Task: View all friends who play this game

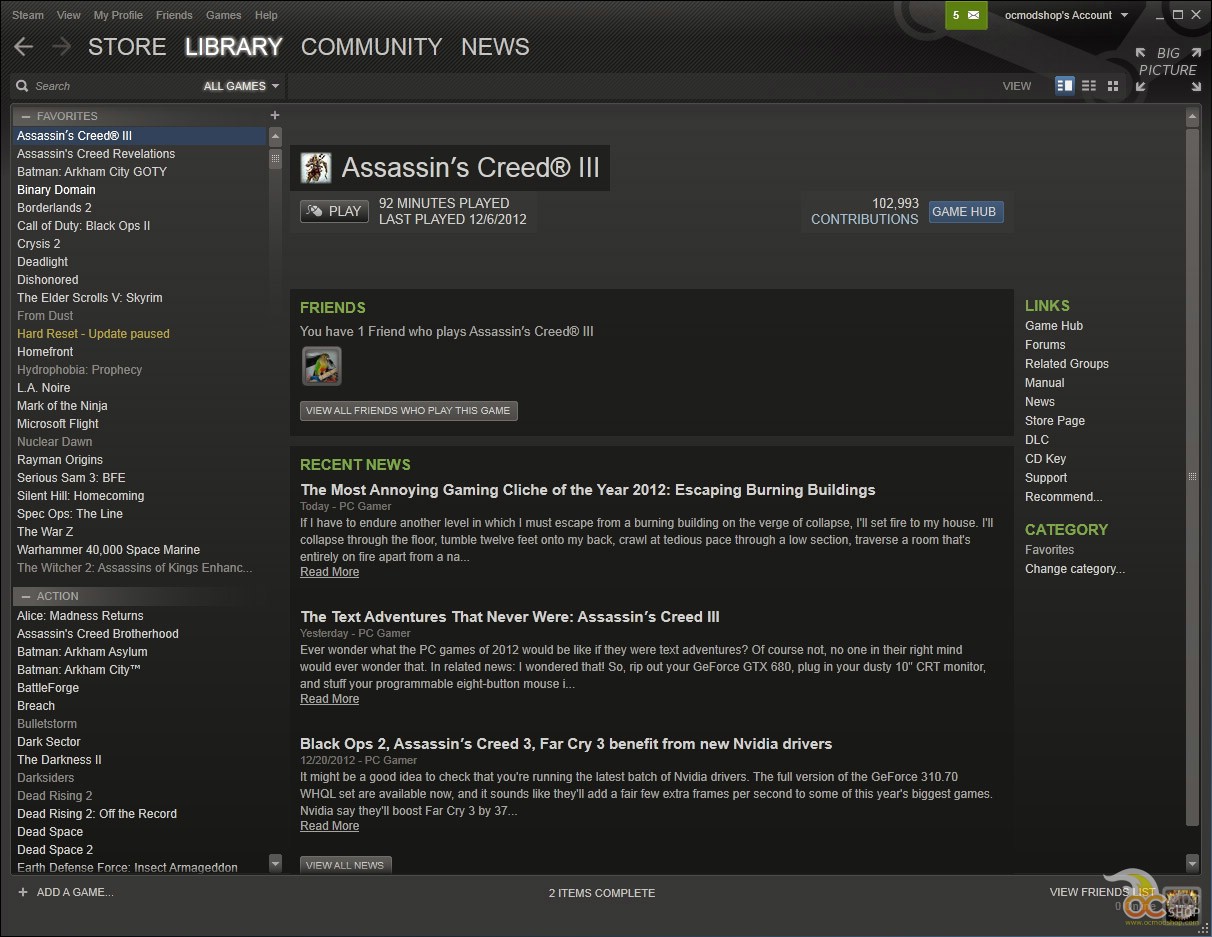Action: (408, 410)
